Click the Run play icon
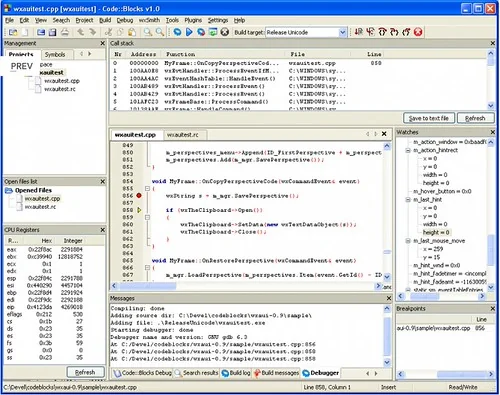This screenshot has height=395, width=500. [189, 32]
